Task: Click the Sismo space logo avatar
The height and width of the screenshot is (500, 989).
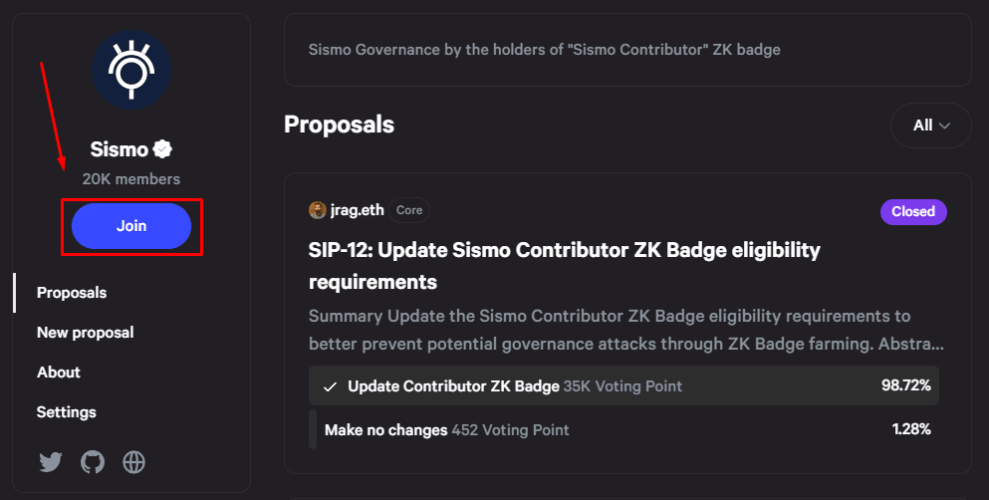Action: (x=131, y=69)
